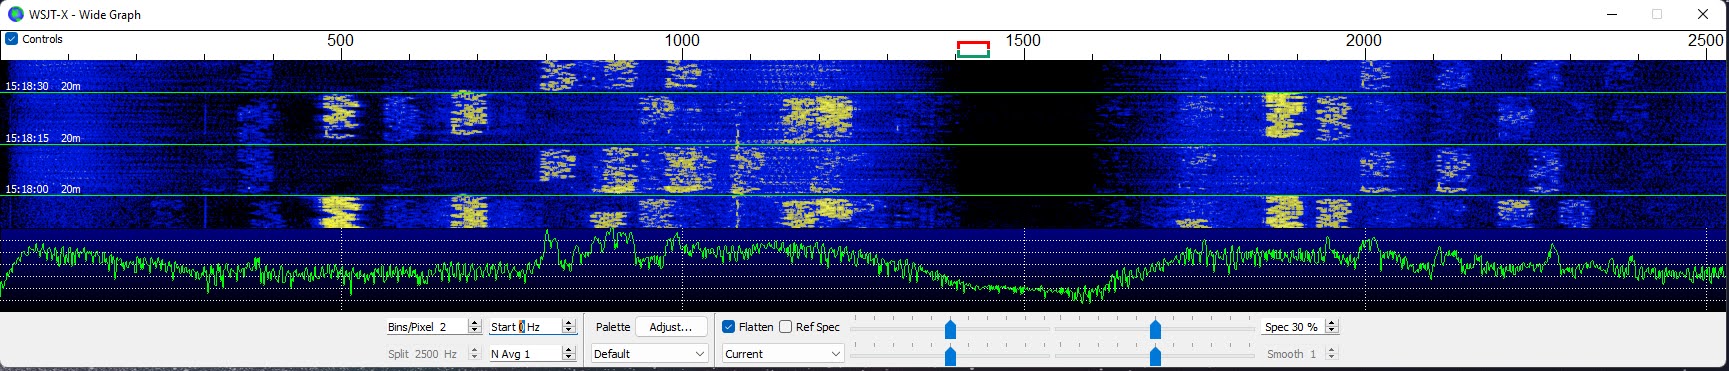This screenshot has width=1729, height=371.
Task: Disable the Flatten checkbox
Action: (728, 327)
